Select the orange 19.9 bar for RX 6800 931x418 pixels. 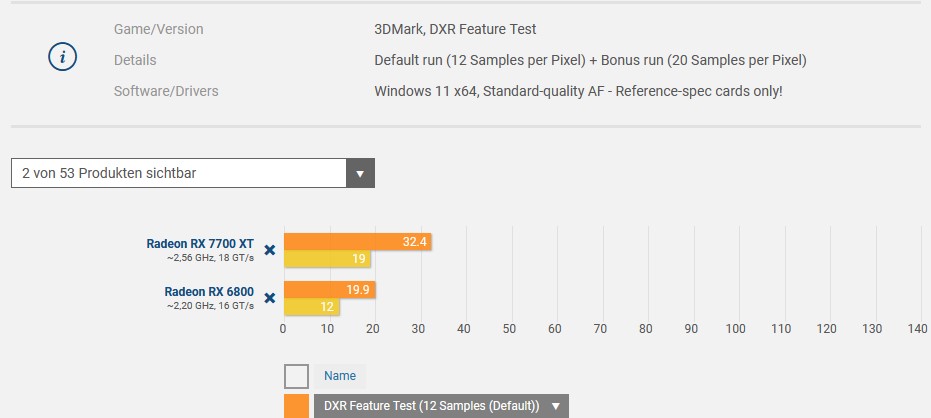(330, 290)
